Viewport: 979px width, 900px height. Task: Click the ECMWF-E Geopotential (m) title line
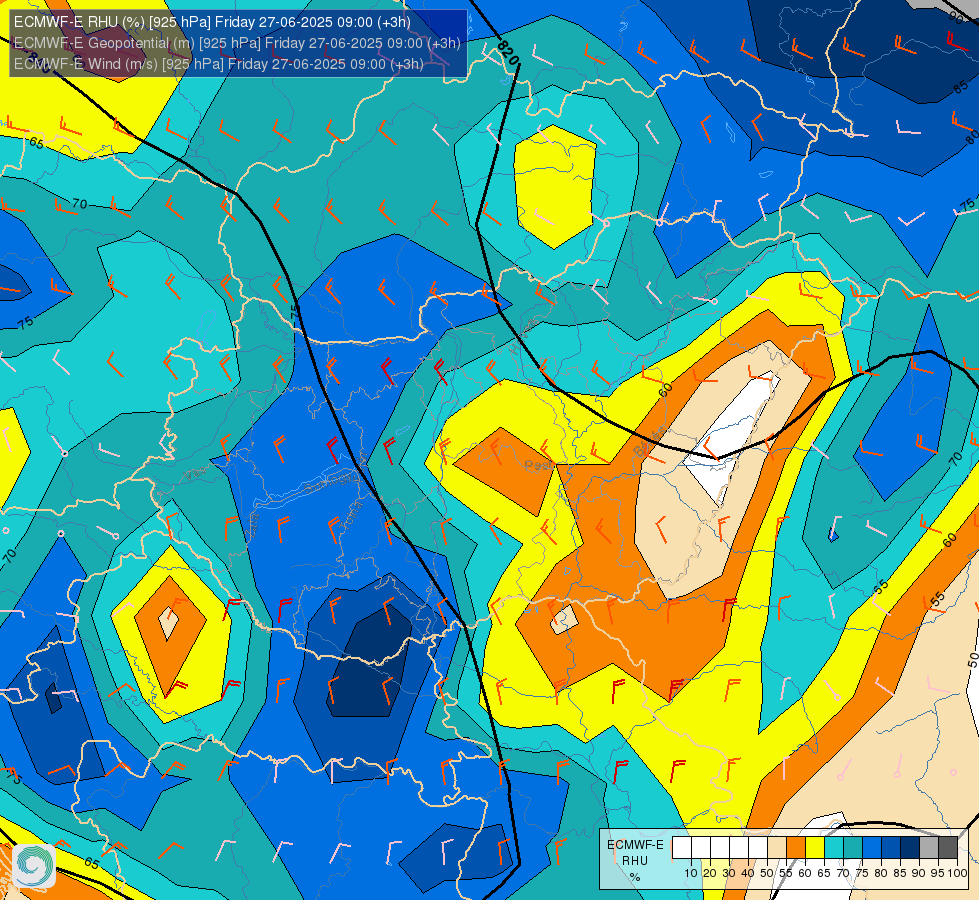tap(237, 43)
